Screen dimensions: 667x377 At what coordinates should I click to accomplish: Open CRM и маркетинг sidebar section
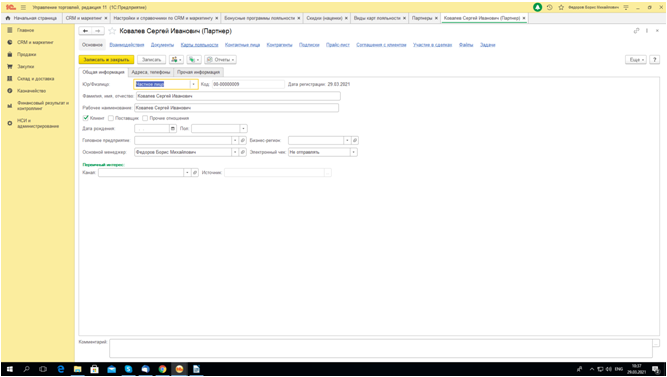(x=35, y=43)
